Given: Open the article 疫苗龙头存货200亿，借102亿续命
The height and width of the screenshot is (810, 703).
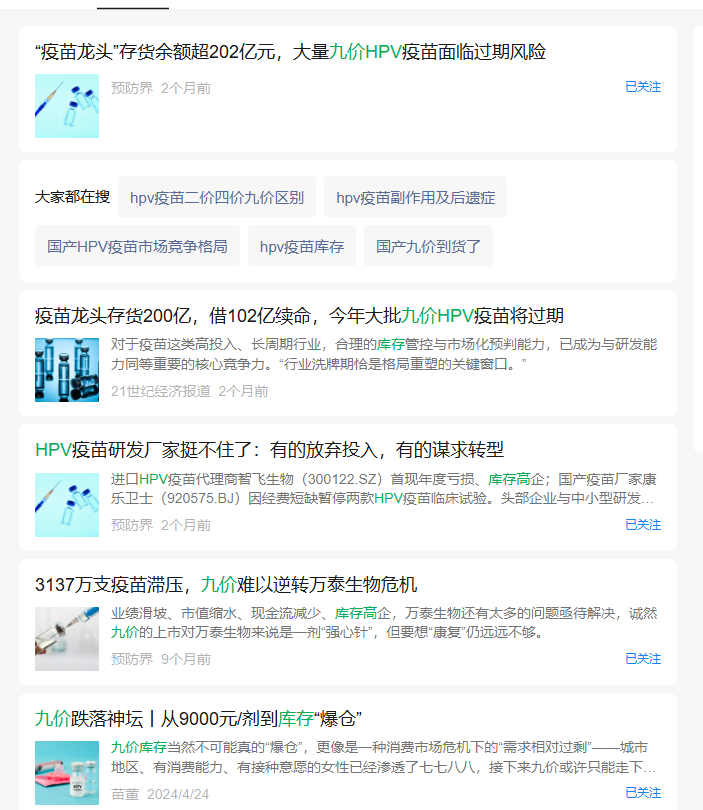Looking at the screenshot, I should pos(299,316).
